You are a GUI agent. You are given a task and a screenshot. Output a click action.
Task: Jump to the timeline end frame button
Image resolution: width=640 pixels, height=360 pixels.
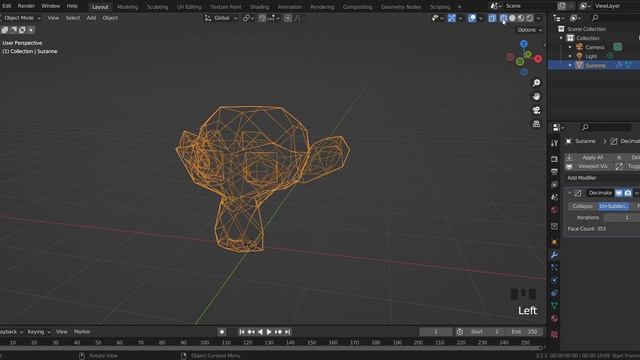point(287,332)
